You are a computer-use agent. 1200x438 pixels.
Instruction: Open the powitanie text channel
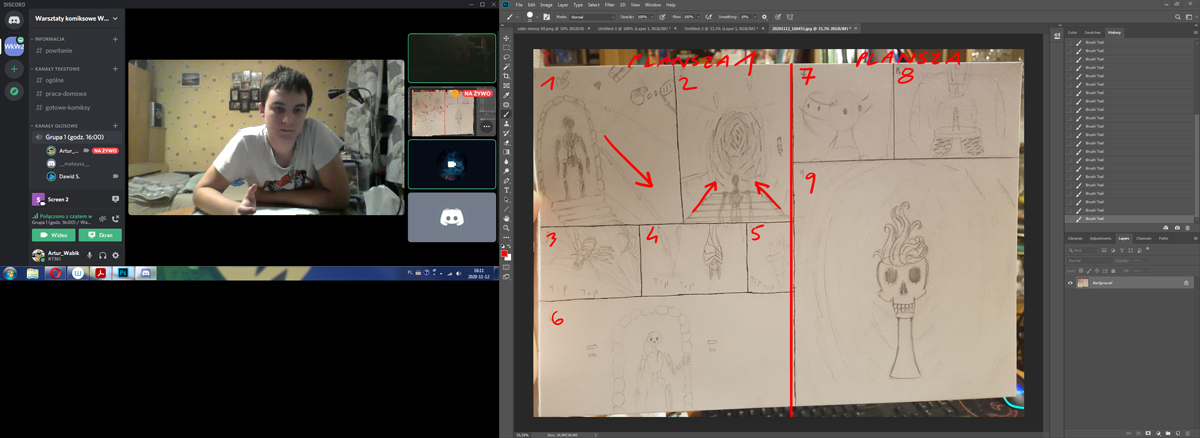[60, 50]
